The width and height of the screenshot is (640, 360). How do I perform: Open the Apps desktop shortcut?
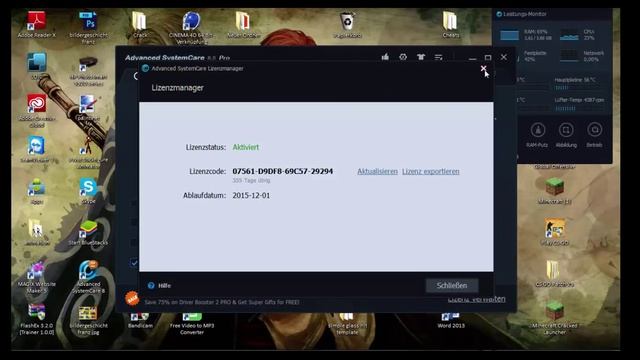(x=36, y=191)
